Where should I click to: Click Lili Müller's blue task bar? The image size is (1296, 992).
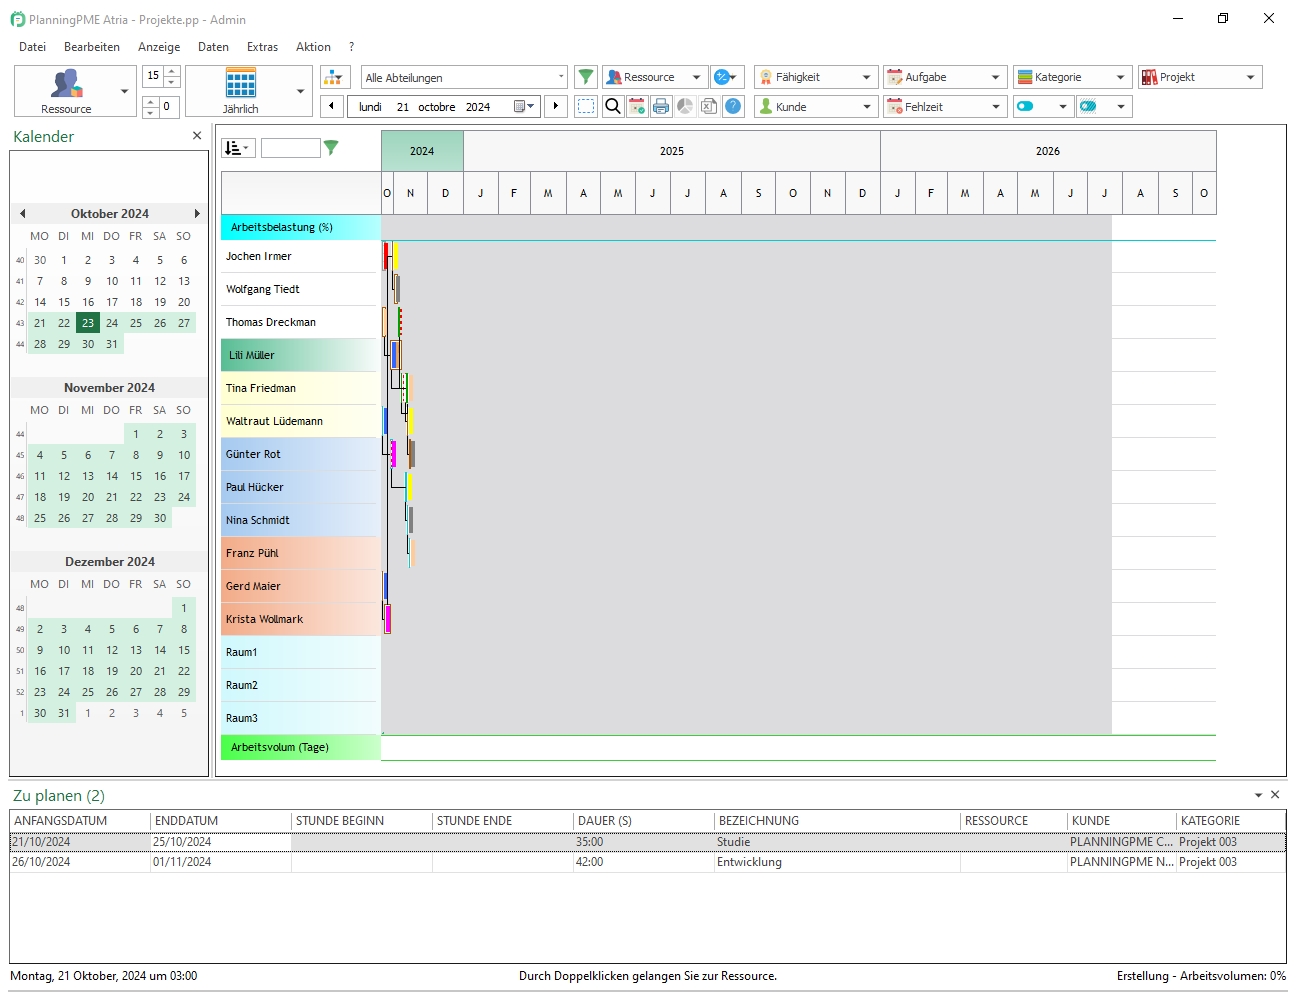(x=395, y=354)
